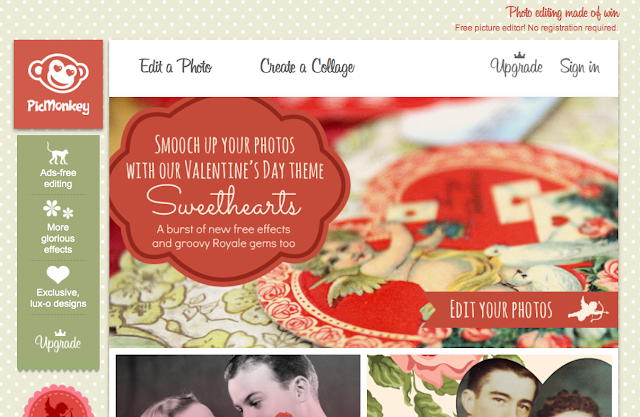The width and height of the screenshot is (640, 417).
Task: Open the floral heart-frame portrait thumbnail
Action: click(x=489, y=386)
